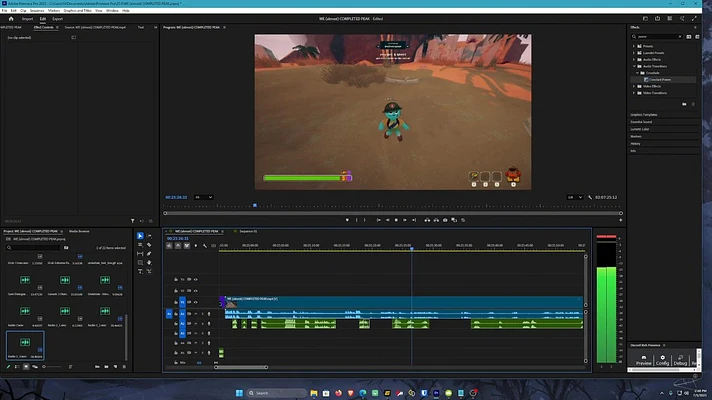Switch Project panel to icon view
Screen dimensions: 712x400
click(26, 366)
